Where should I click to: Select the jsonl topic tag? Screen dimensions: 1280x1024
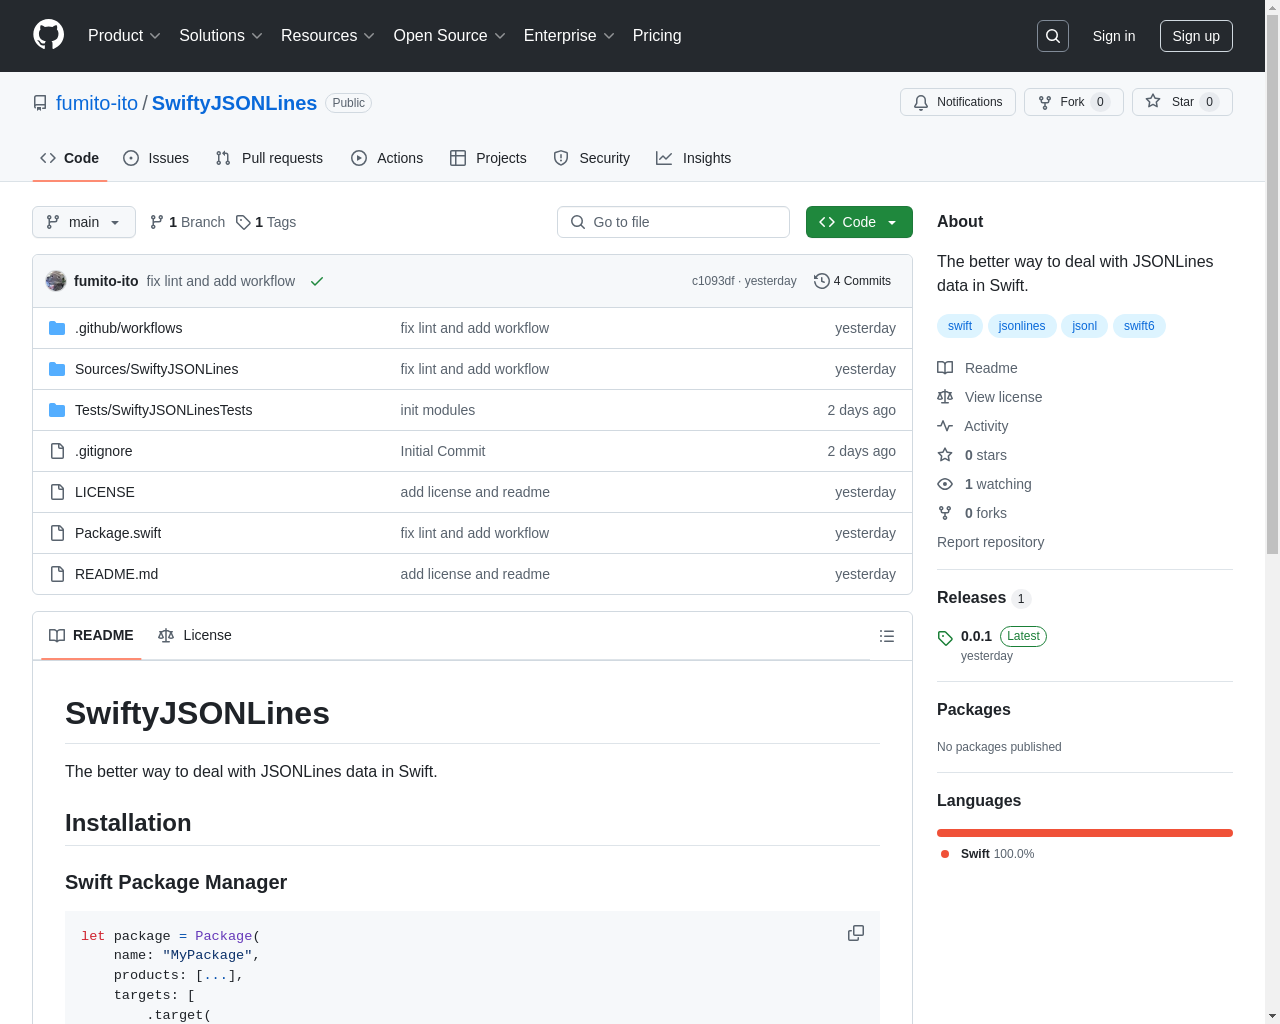tap(1085, 326)
